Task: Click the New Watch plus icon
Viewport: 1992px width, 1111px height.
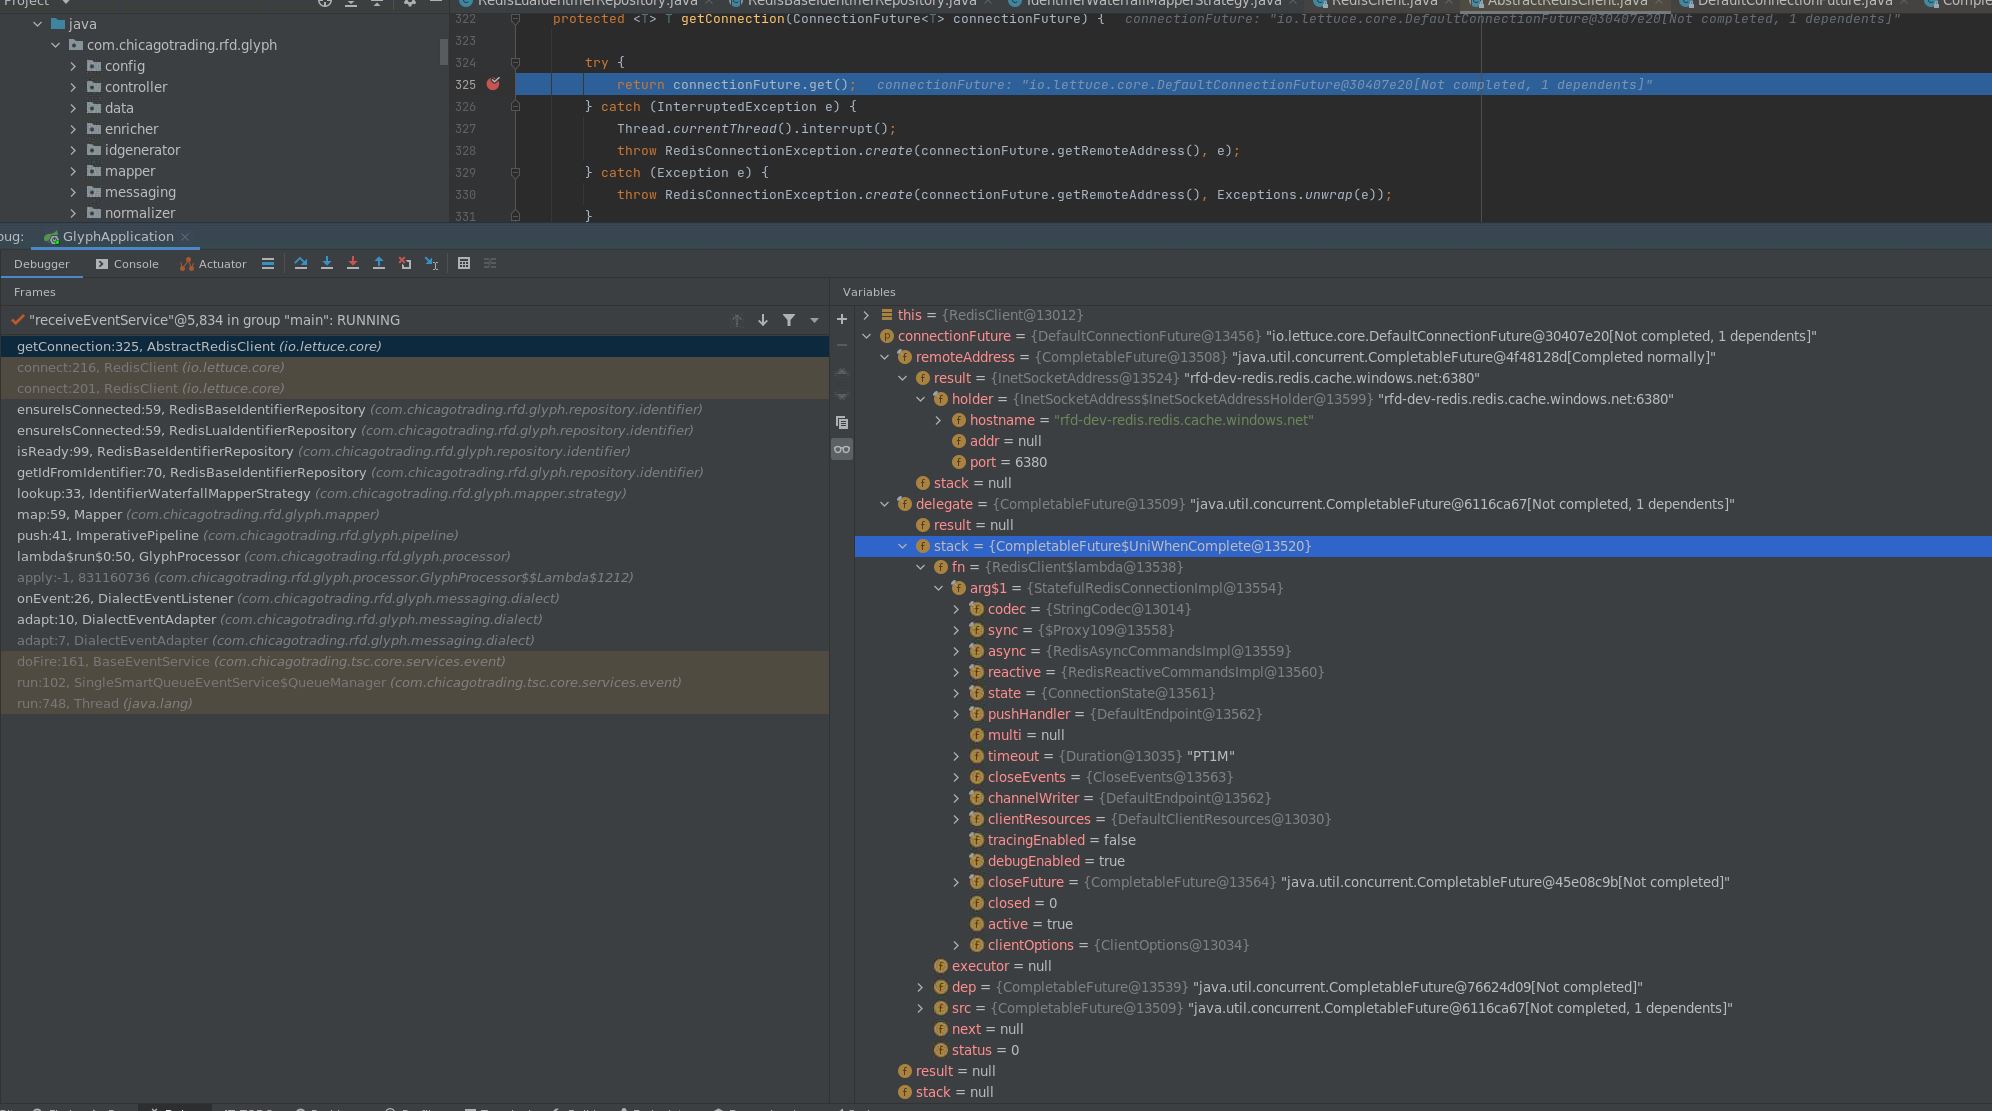Action: coord(842,319)
